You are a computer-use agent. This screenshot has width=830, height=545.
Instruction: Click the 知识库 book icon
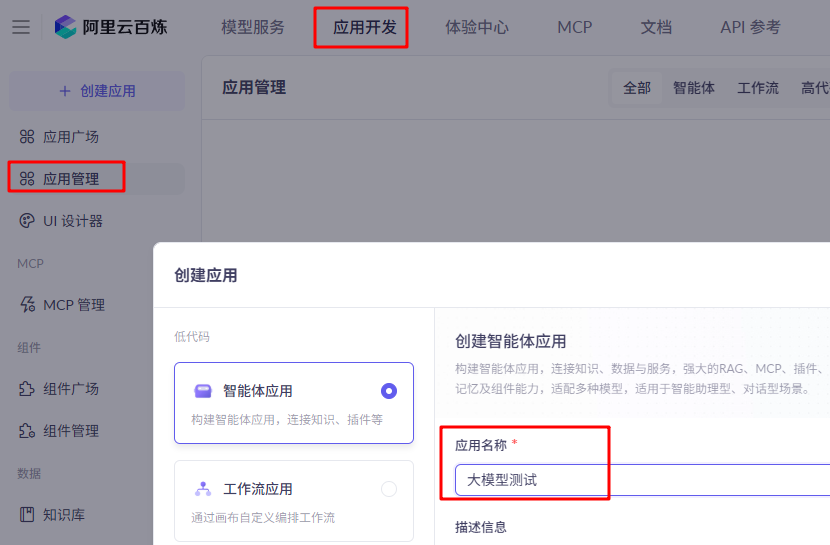pyautogui.click(x=27, y=514)
